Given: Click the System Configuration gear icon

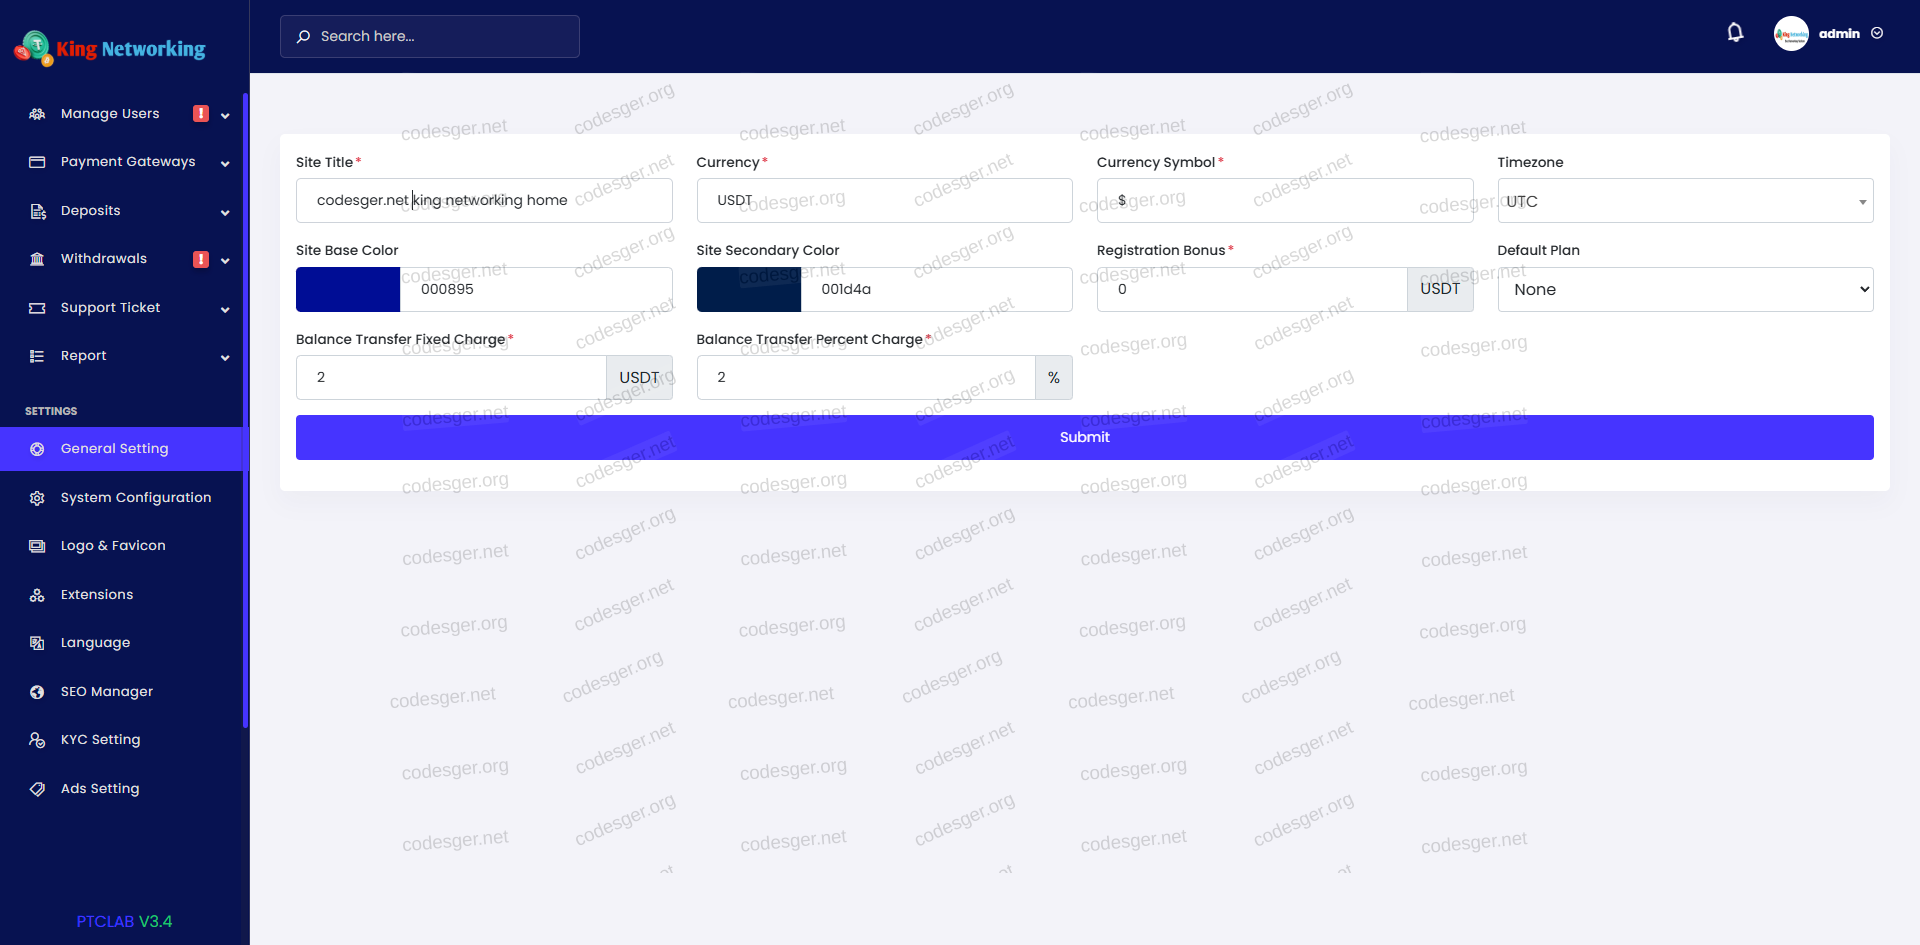Looking at the screenshot, I should pyautogui.click(x=37, y=498).
